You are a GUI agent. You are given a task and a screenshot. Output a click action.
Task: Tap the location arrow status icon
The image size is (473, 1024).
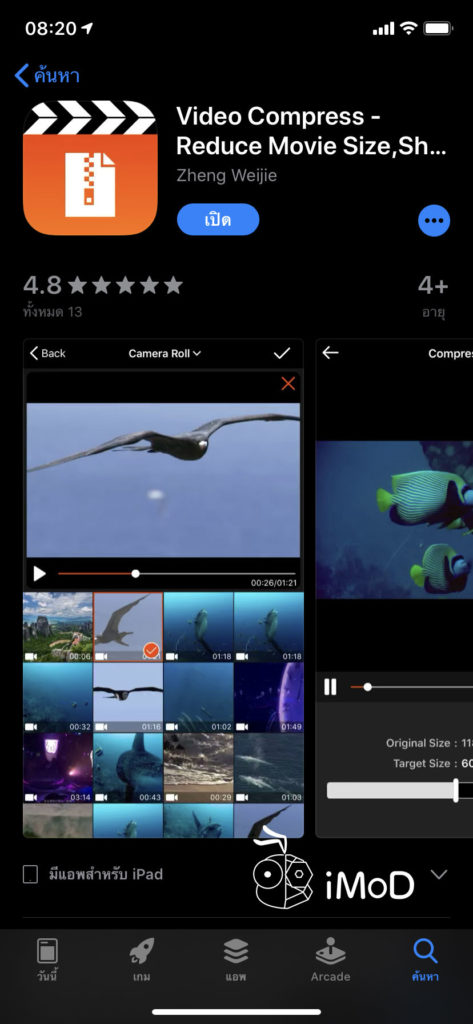[88, 28]
